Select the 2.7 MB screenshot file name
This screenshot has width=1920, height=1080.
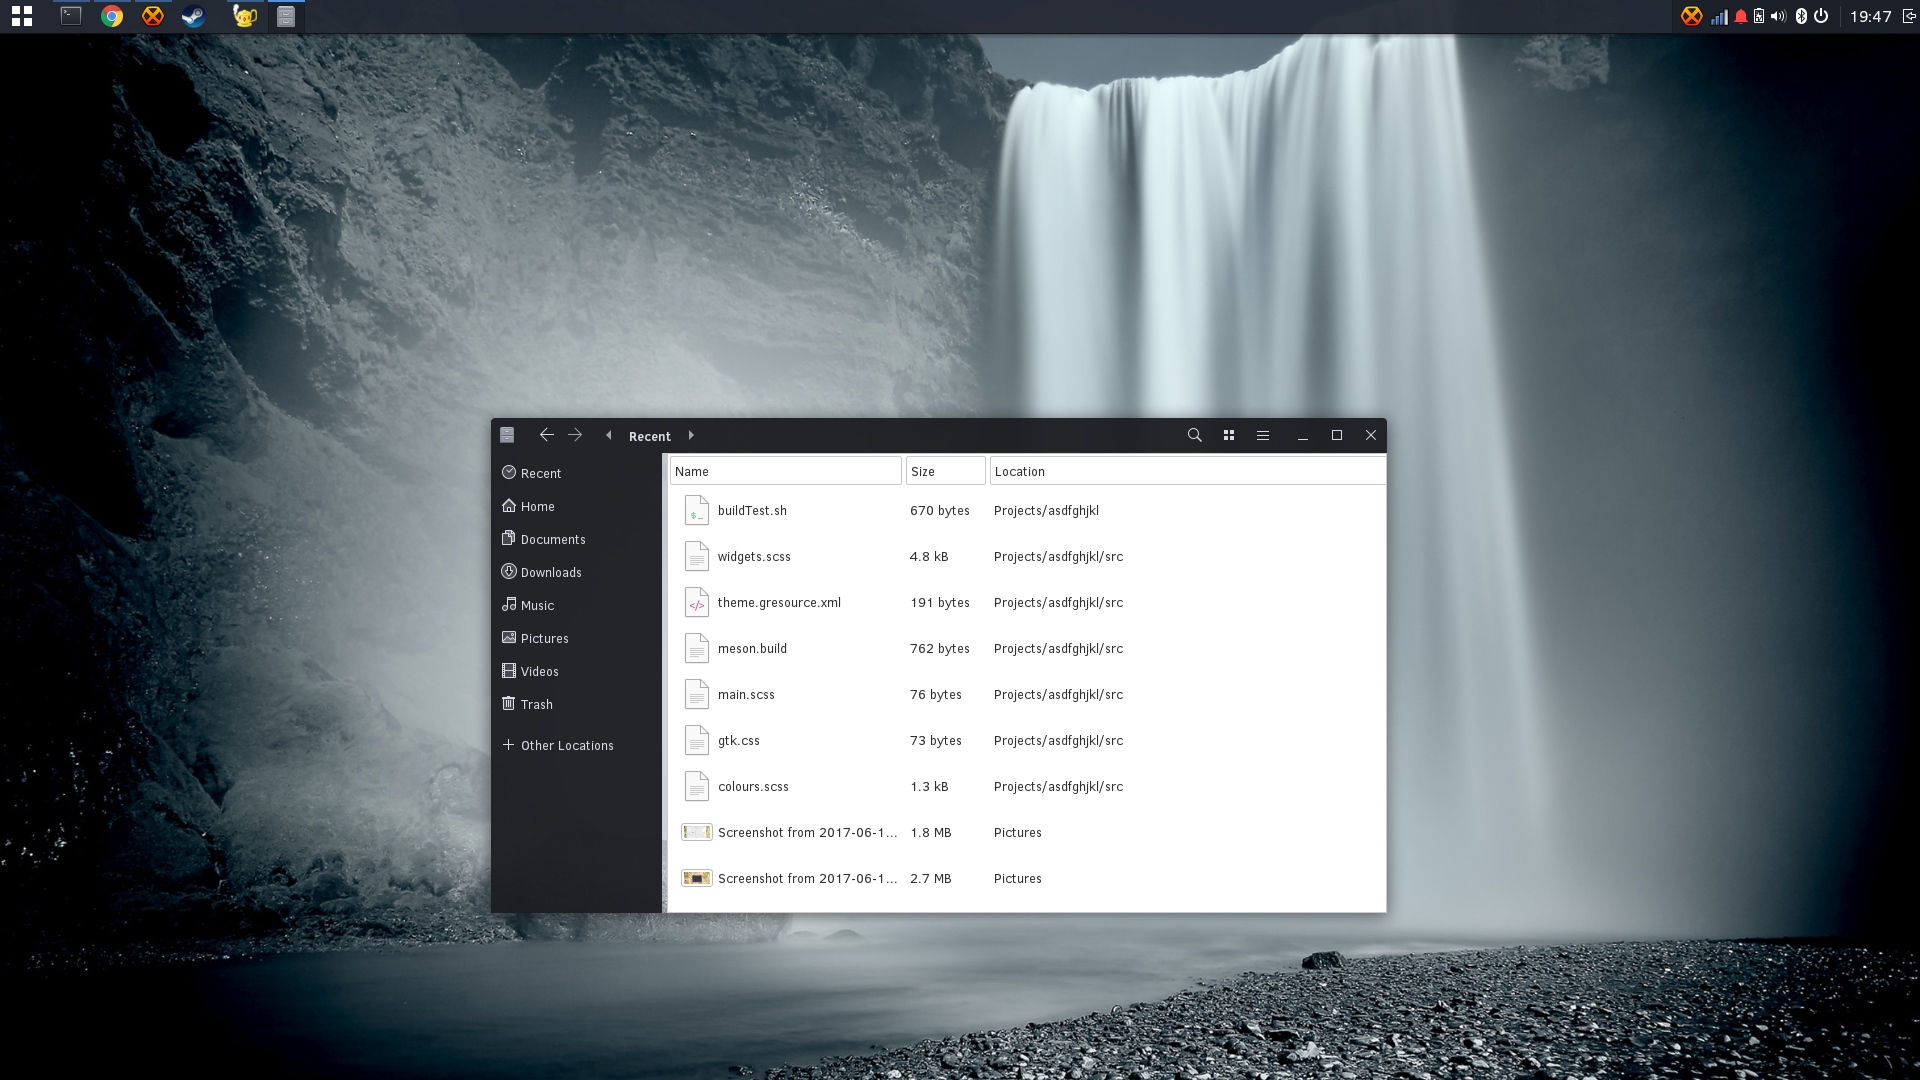click(807, 879)
